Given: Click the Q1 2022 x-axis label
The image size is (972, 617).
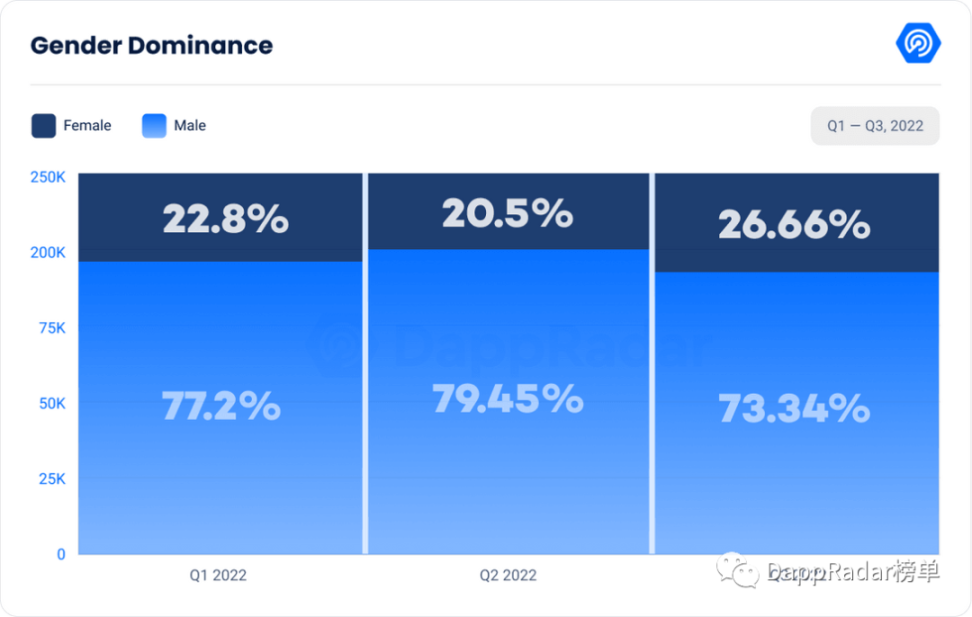Looking at the screenshot, I should (x=218, y=575).
